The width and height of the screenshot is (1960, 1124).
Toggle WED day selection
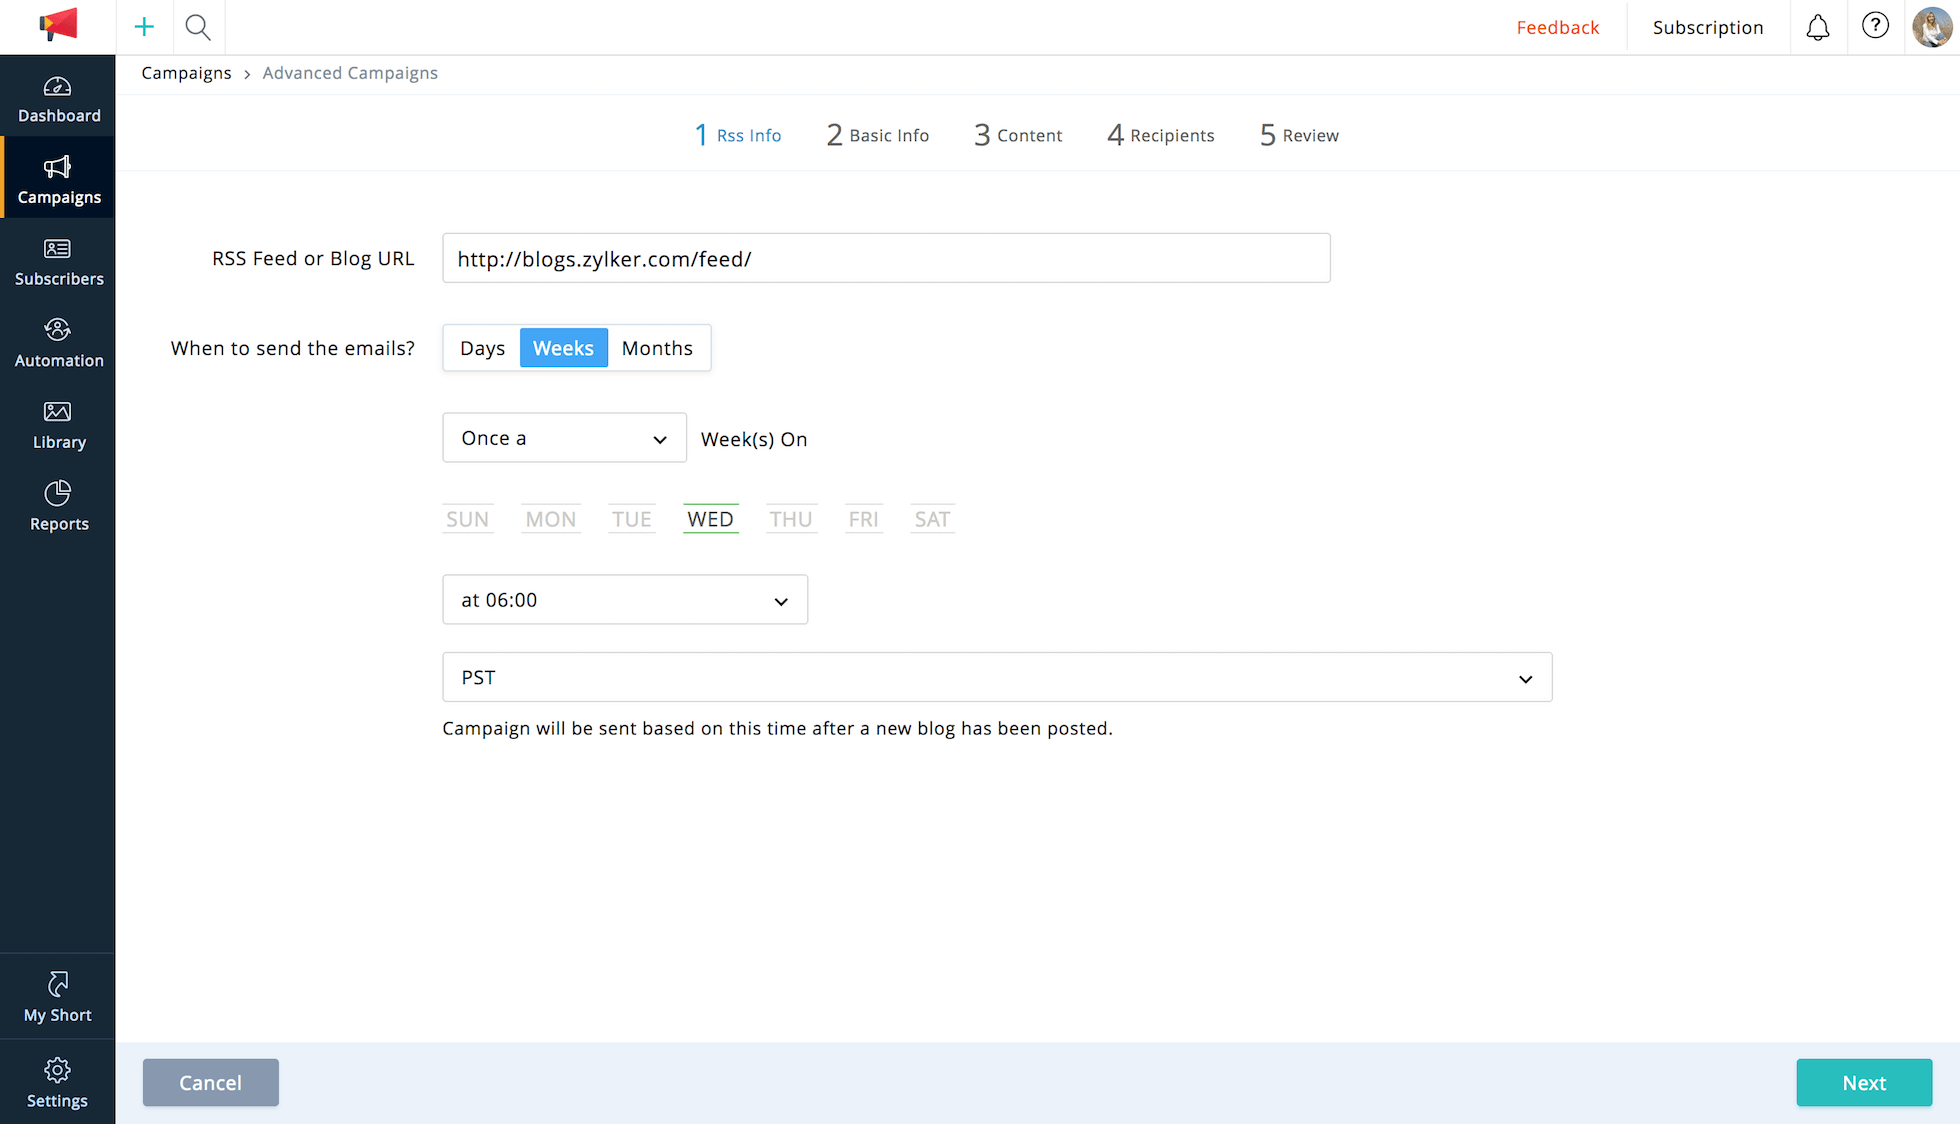(x=710, y=519)
